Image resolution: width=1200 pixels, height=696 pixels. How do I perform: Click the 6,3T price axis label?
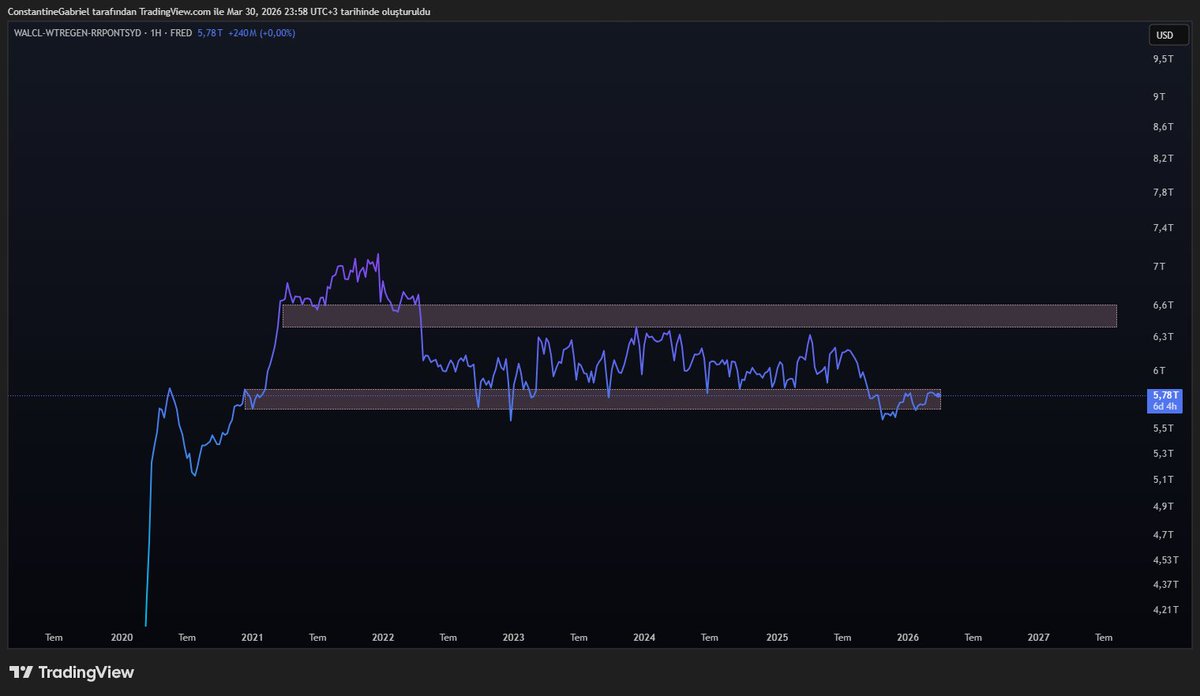point(1163,337)
